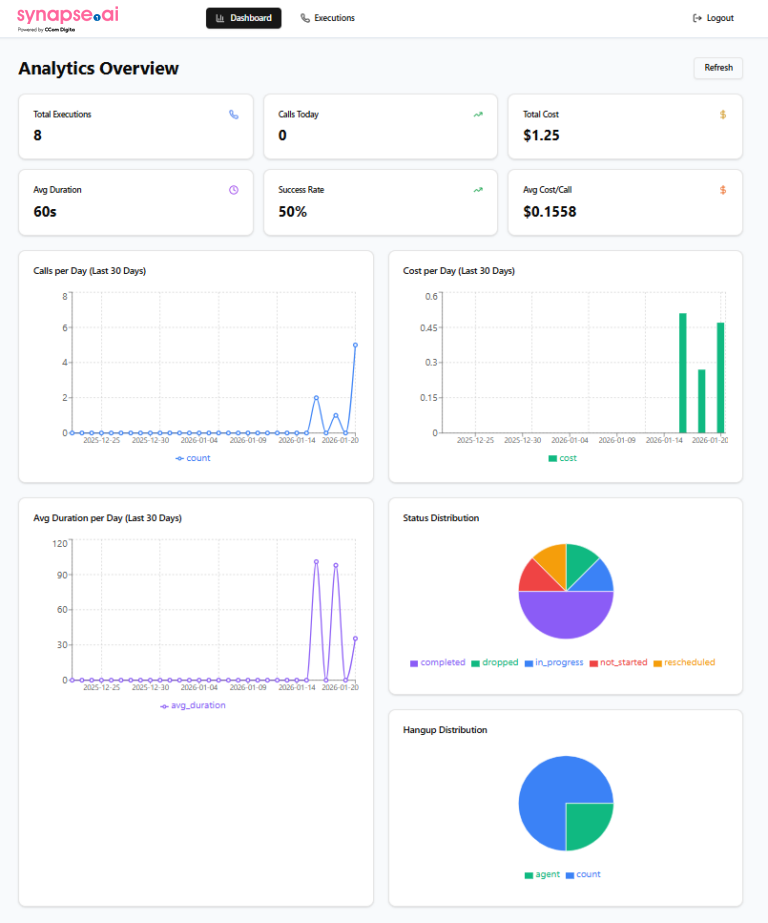Screen dimensions: 768x923
Task: Click the trend arrow icon in Calls Today card
Action: (x=478, y=115)
